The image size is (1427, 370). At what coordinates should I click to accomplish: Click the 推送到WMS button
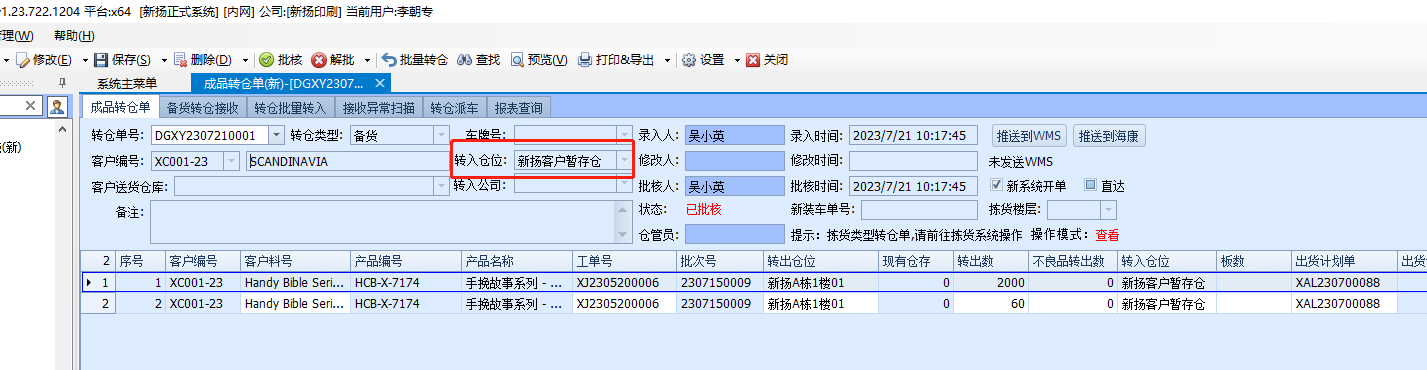point(1029,135)
